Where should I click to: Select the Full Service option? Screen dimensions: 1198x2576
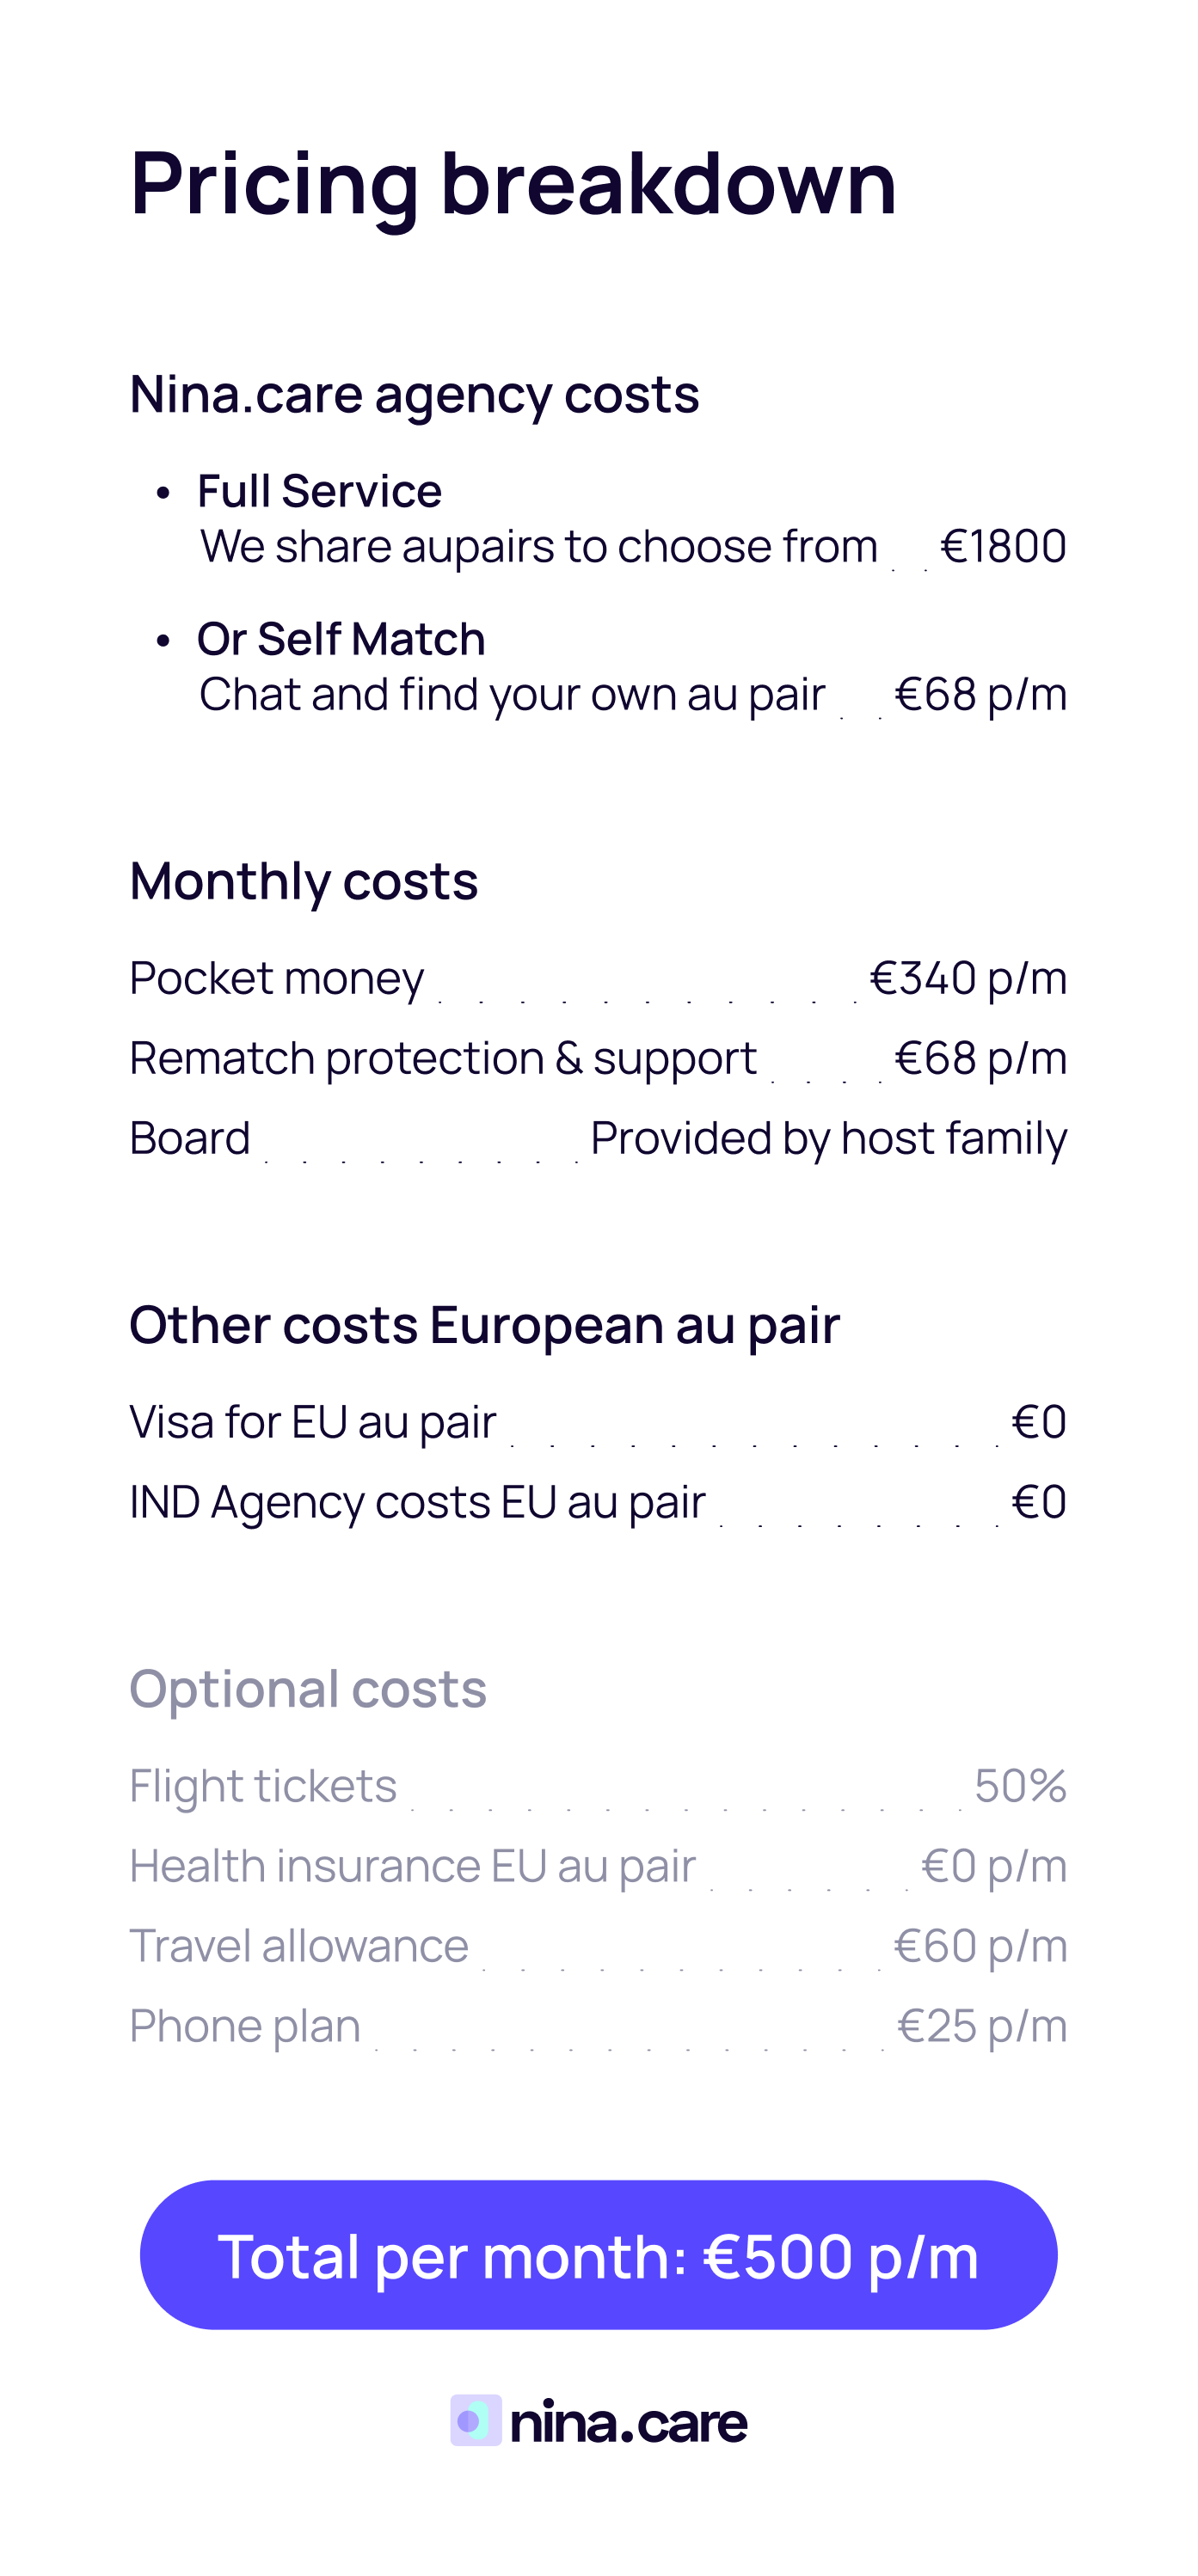point(319,491)
